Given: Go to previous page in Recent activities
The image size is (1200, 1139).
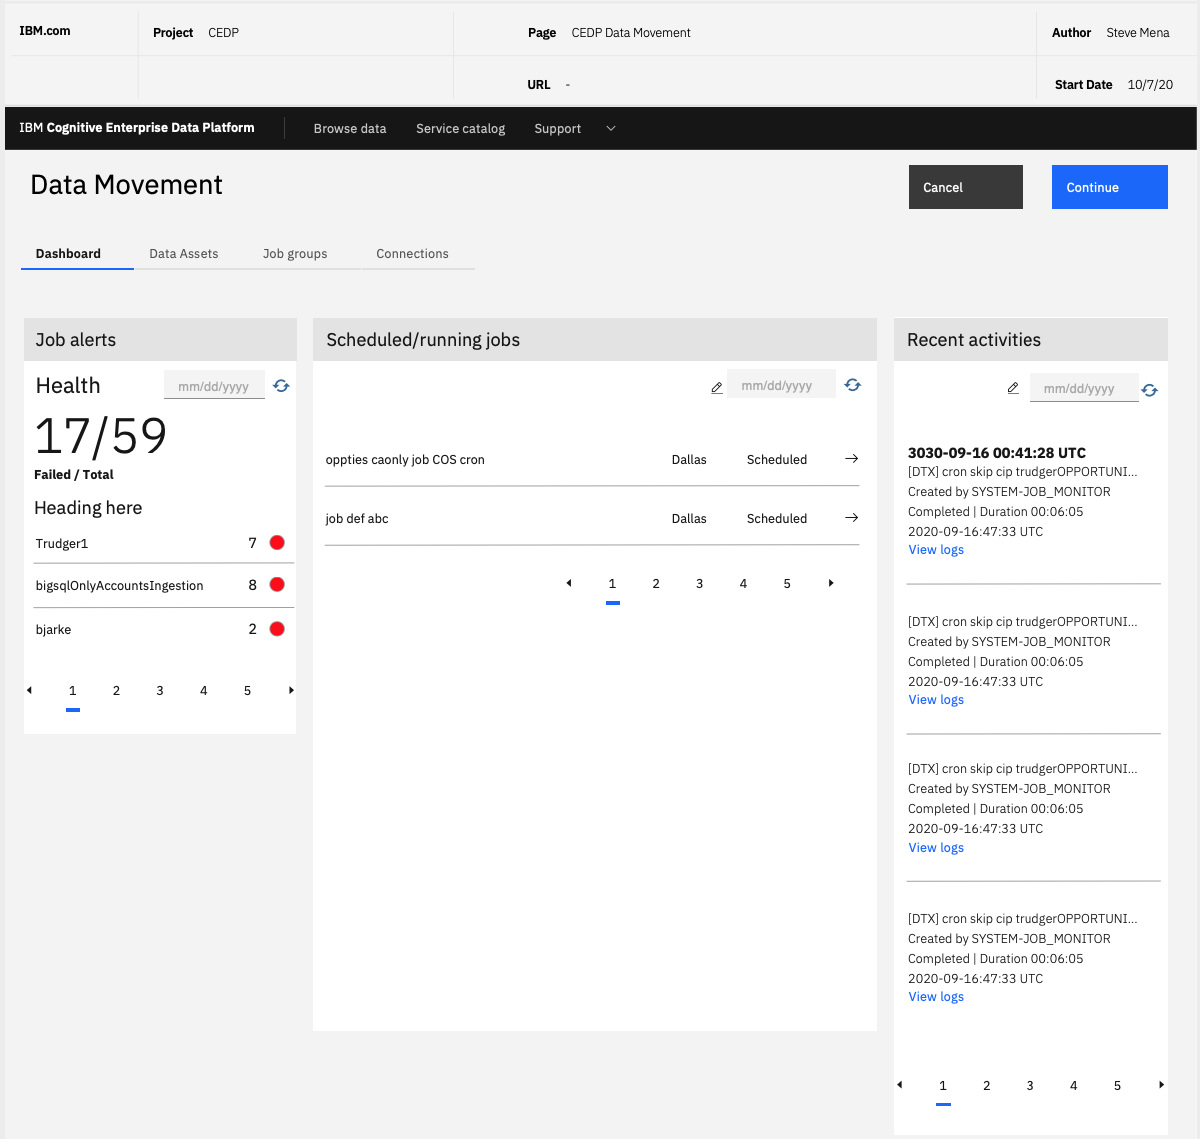Looking at the screenshot, I should [x=900, y=1085].
